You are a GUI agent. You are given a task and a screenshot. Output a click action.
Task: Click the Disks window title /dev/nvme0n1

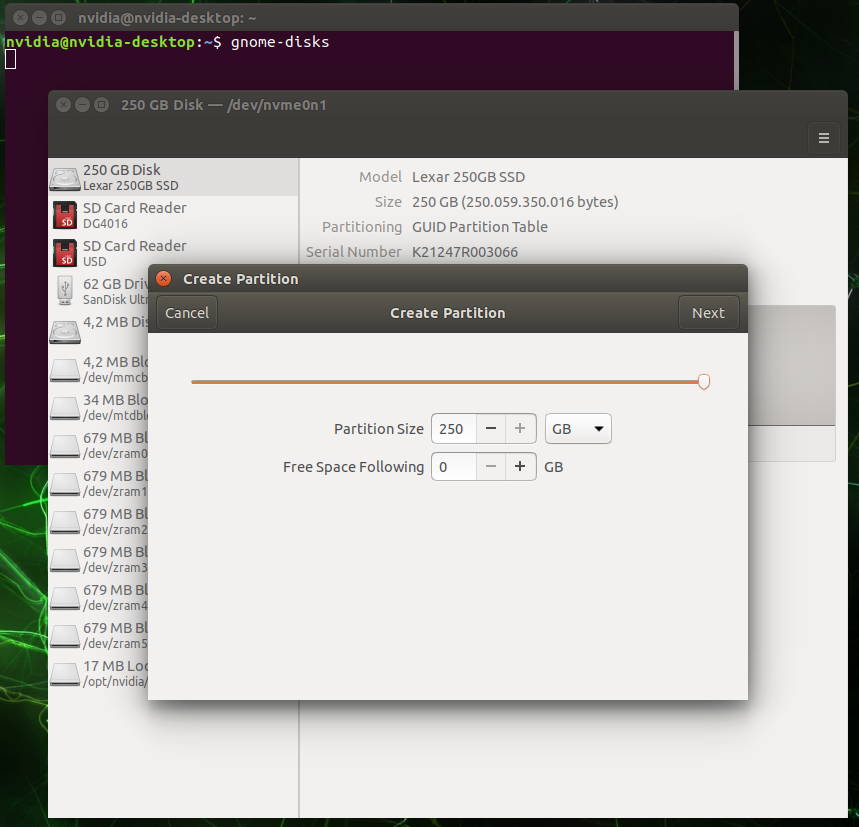224,105
